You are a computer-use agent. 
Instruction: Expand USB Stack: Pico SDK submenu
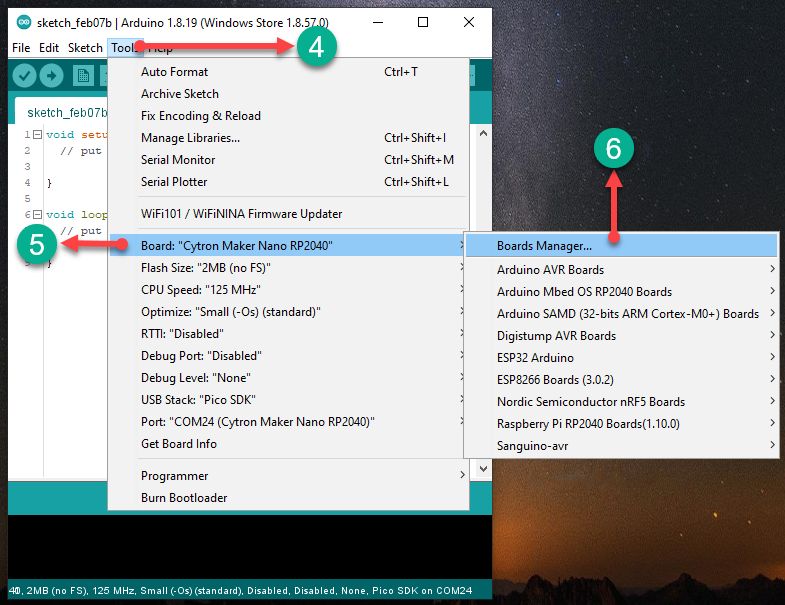[x=288, y=400]
